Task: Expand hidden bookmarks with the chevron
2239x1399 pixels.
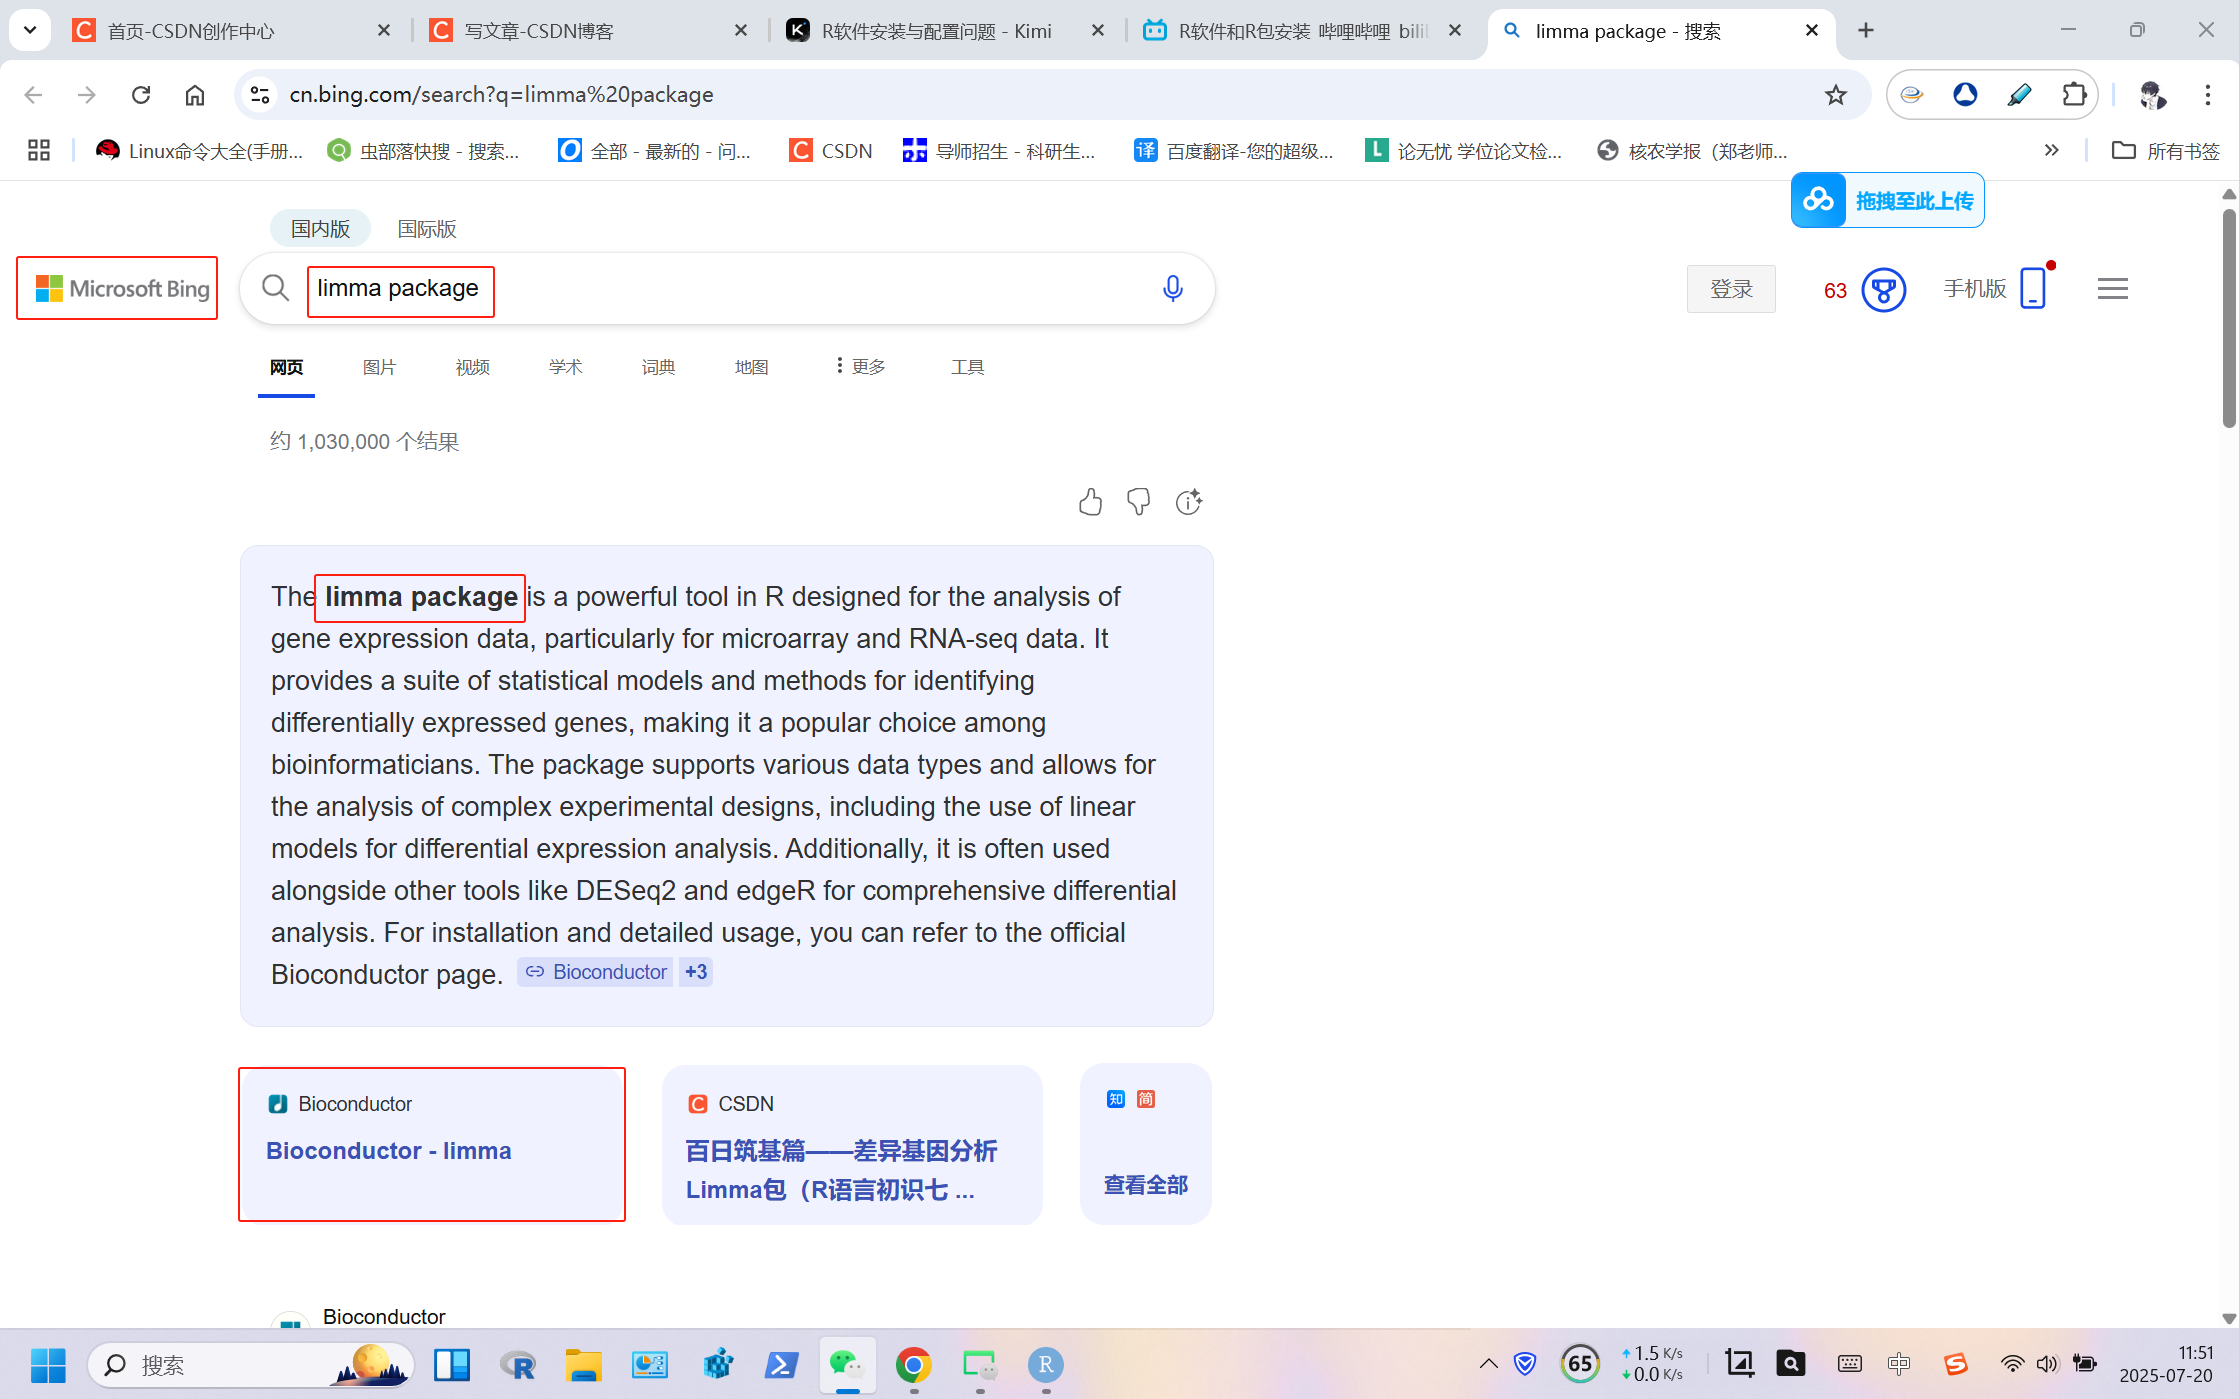Action: pos(2052,150)
